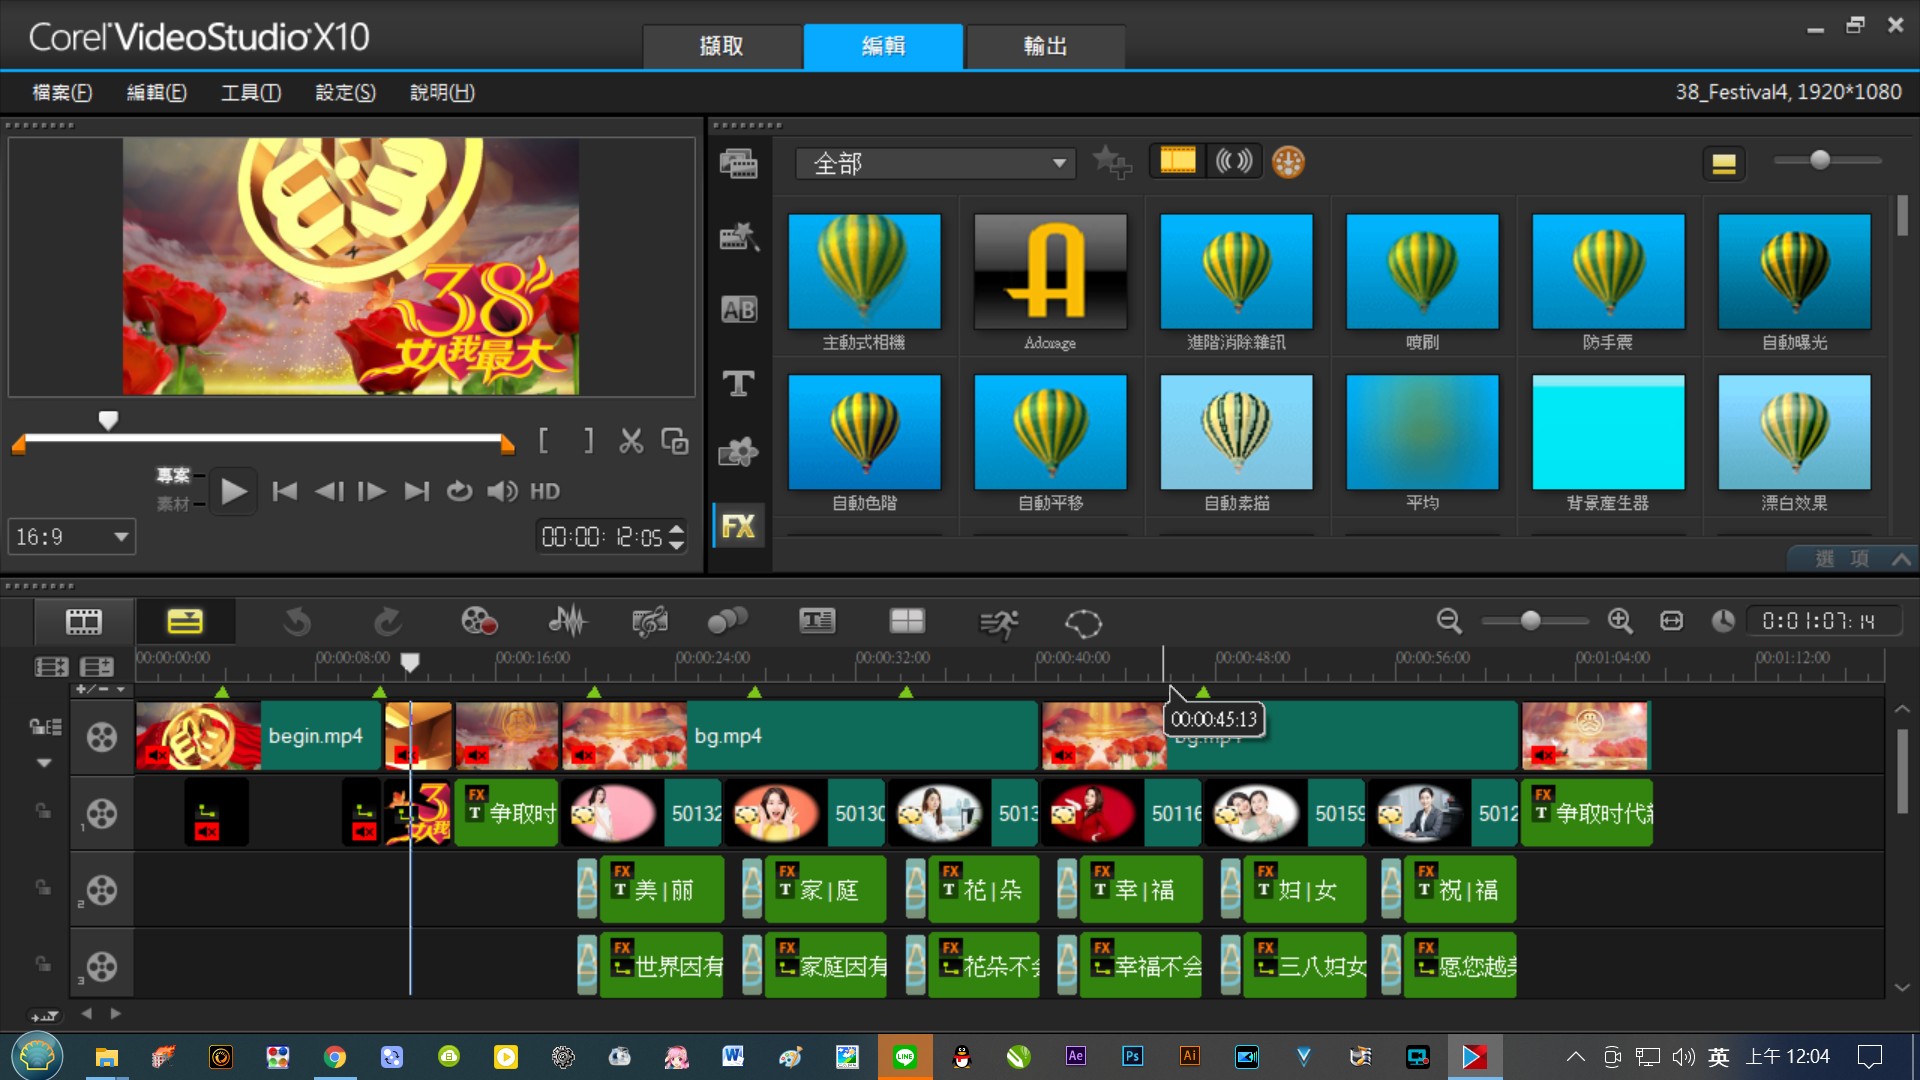Set mark-in bracket
Viewport: 1920px width, 1080px height.
[543, 441]
